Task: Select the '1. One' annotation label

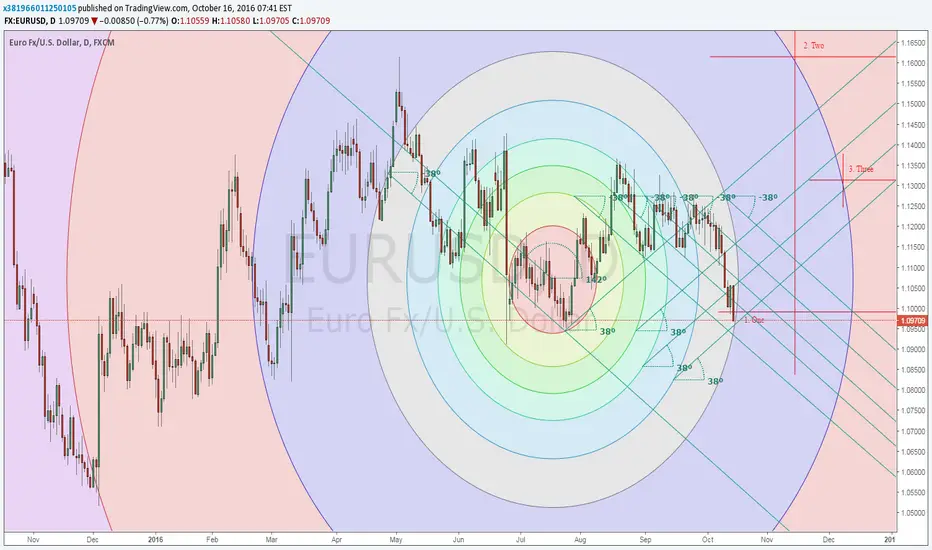Action: pyautogui.click(x=754, y=320)
